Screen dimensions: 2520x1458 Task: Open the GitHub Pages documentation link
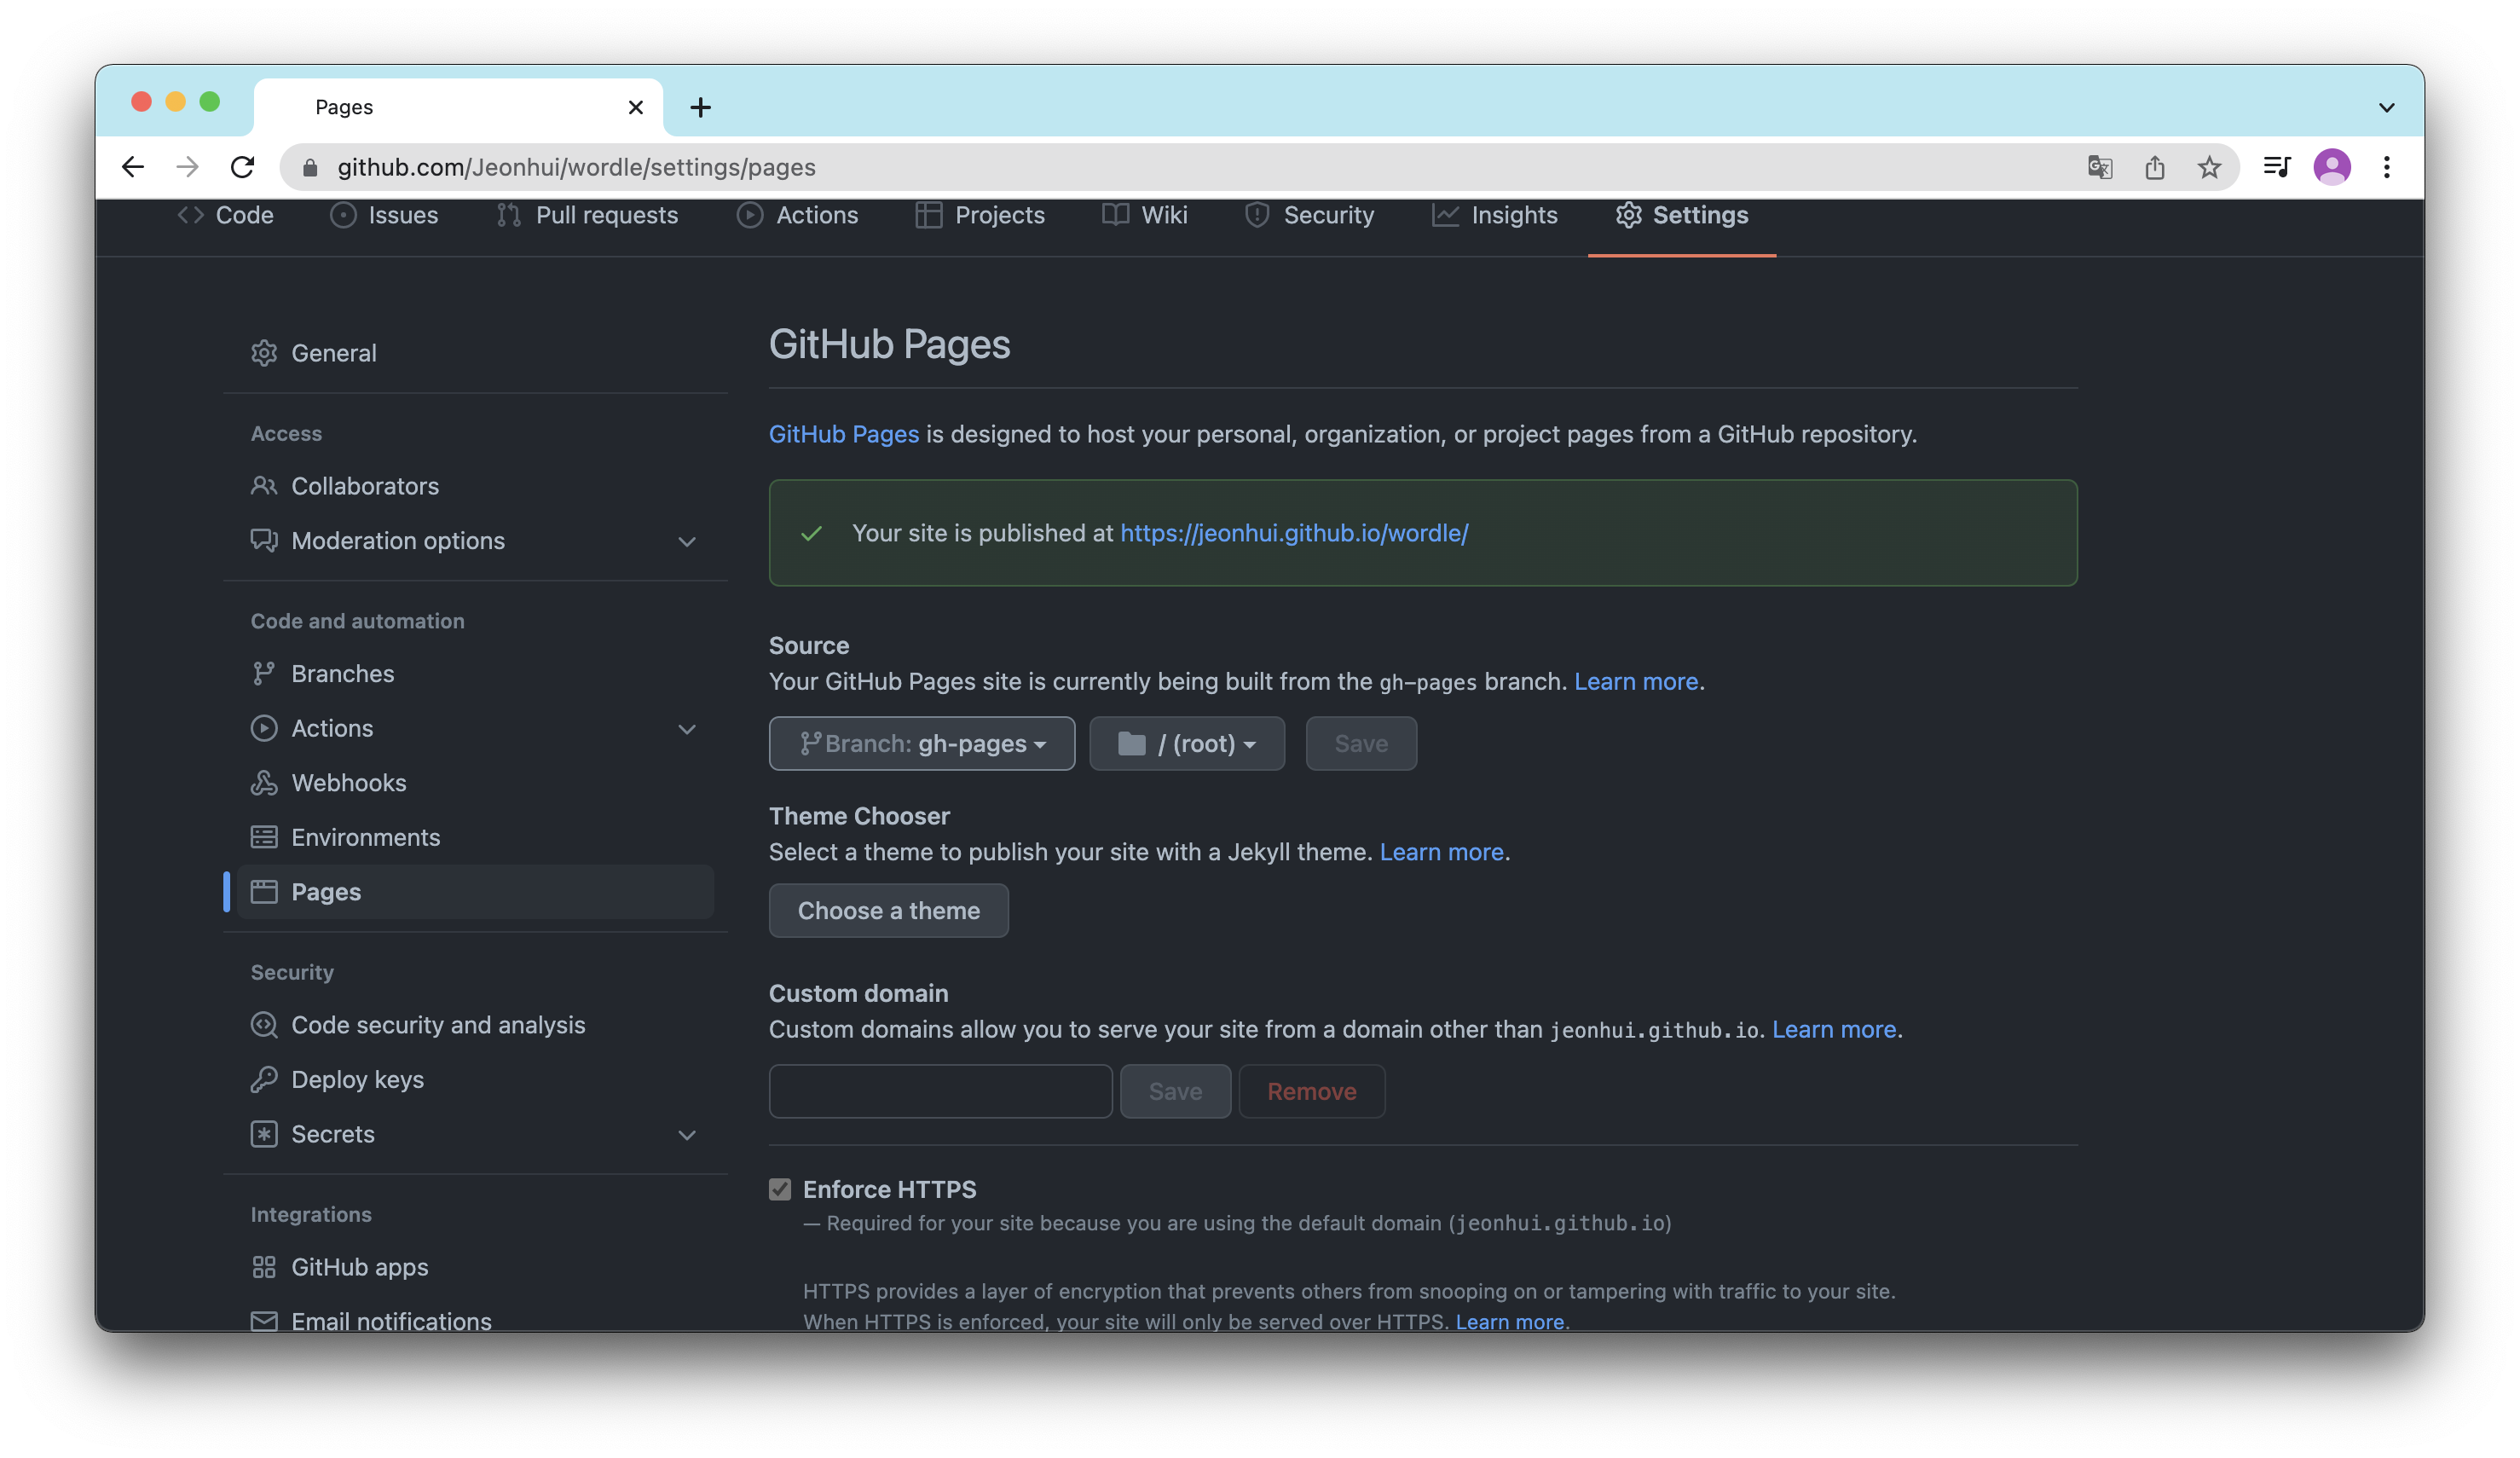pos(843,434)
